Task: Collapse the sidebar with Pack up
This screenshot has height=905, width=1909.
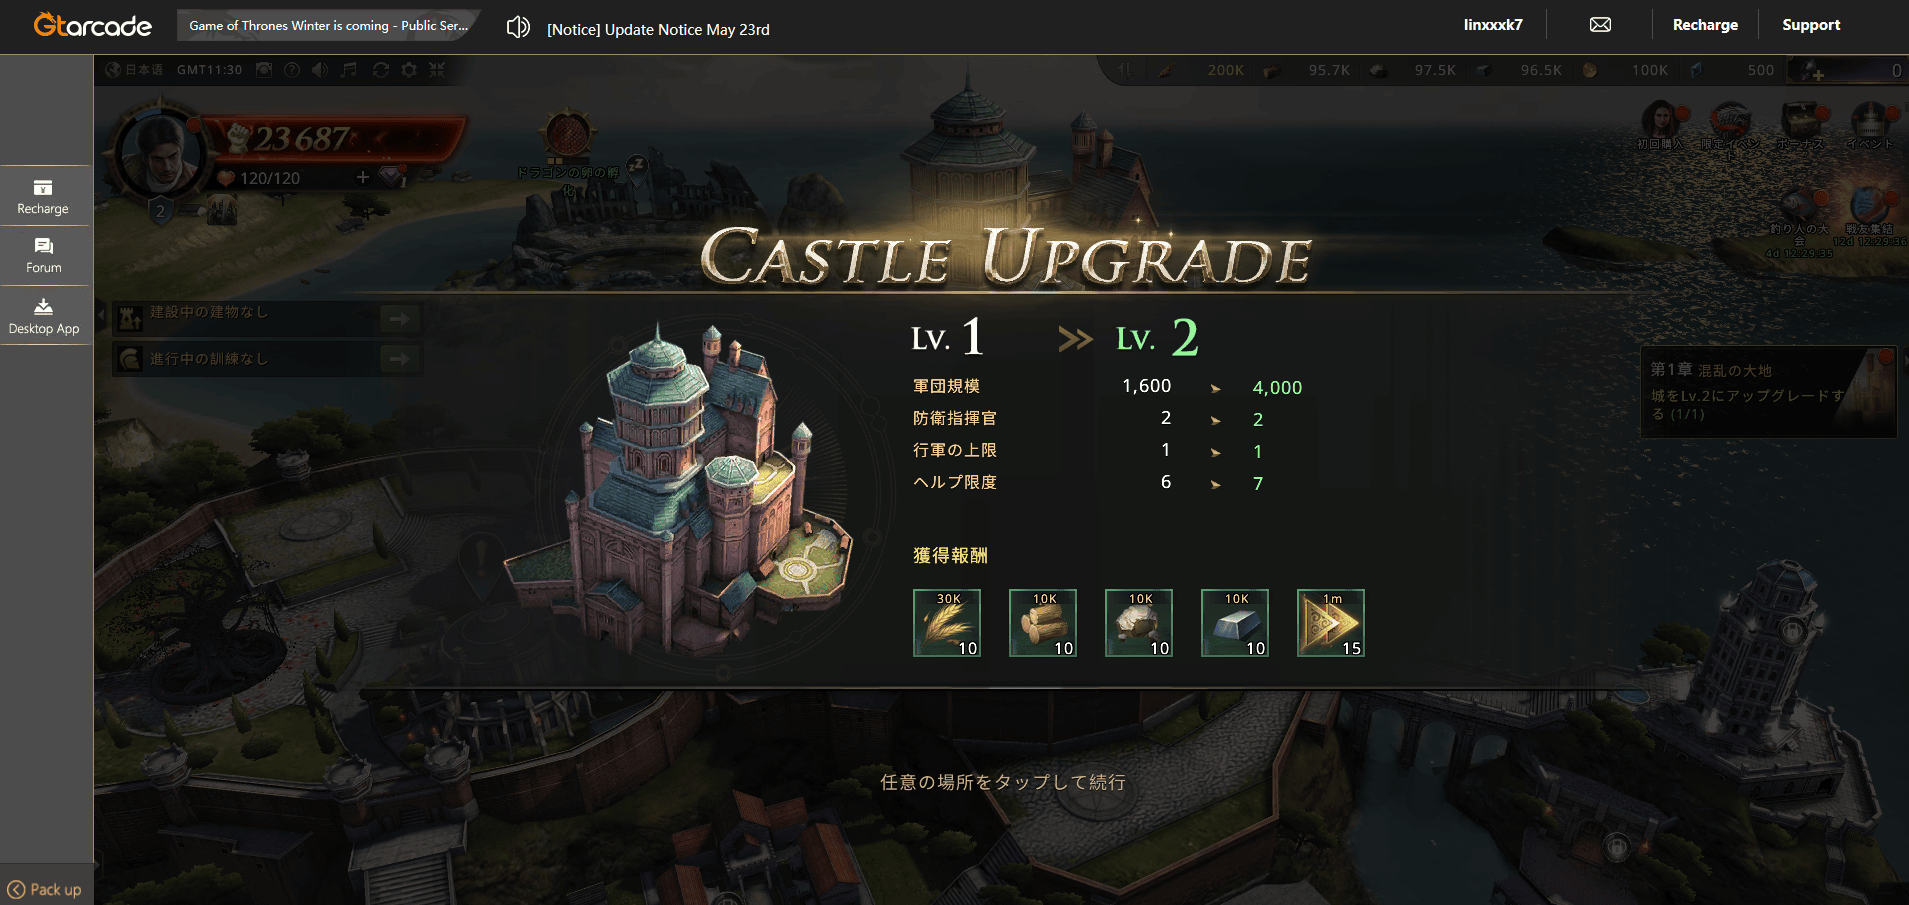Action: [45, 889]
